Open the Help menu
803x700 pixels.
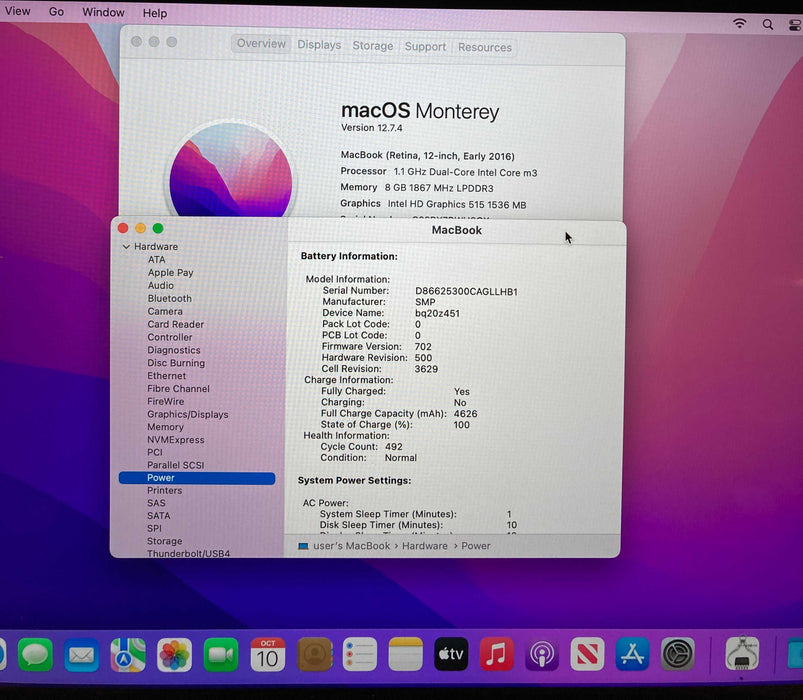tap(155, 13)
